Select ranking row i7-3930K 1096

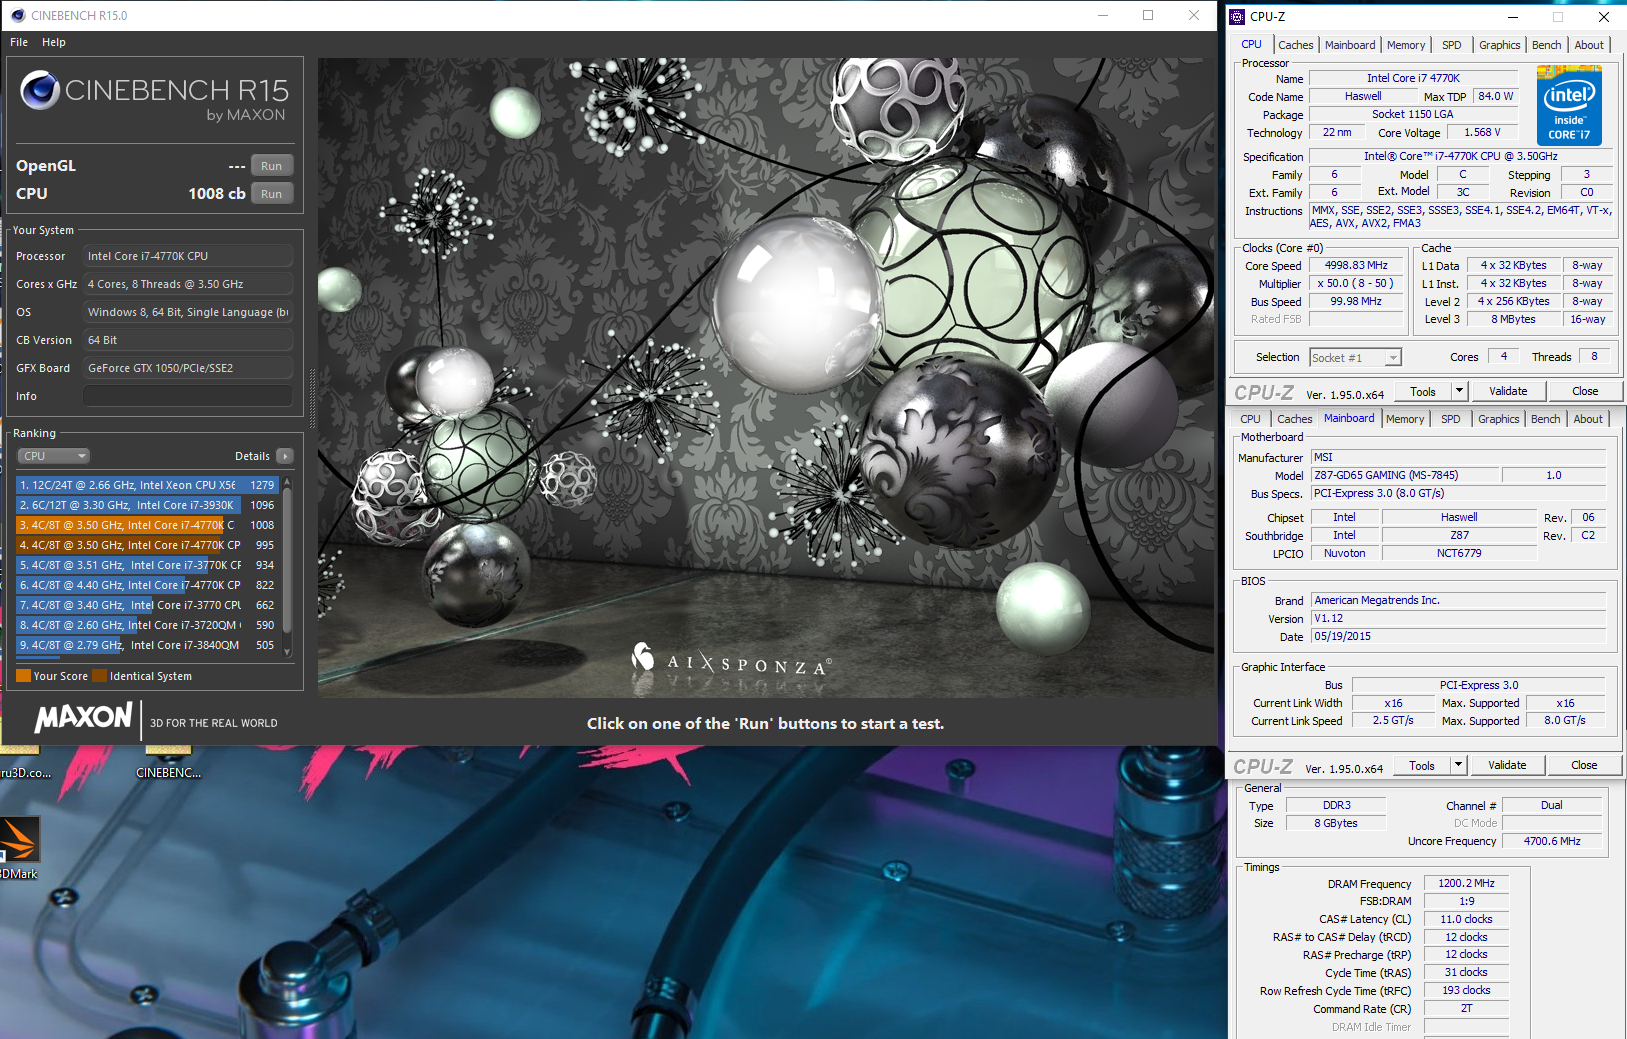[147, 505]
